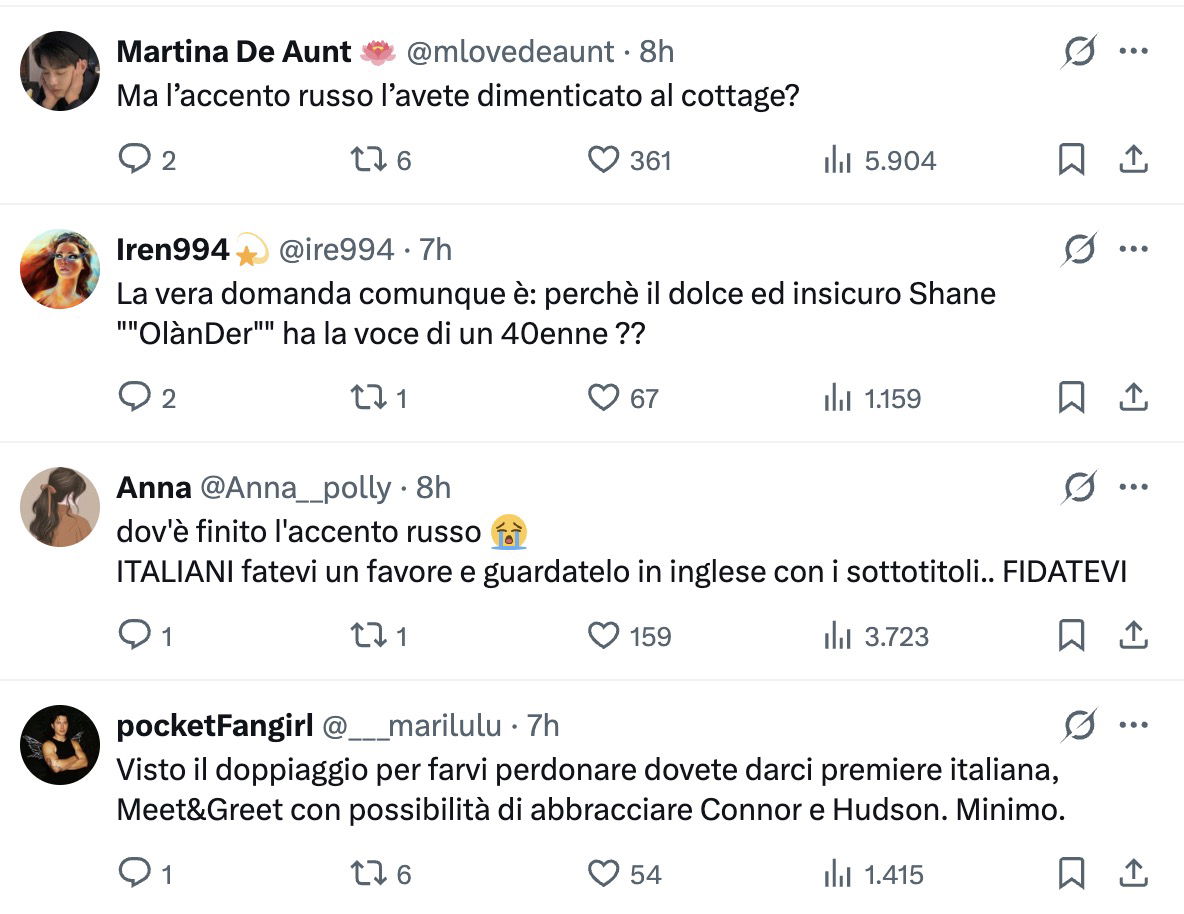Reply to Martina De Aunt's tweet

[x=134, y=160]
